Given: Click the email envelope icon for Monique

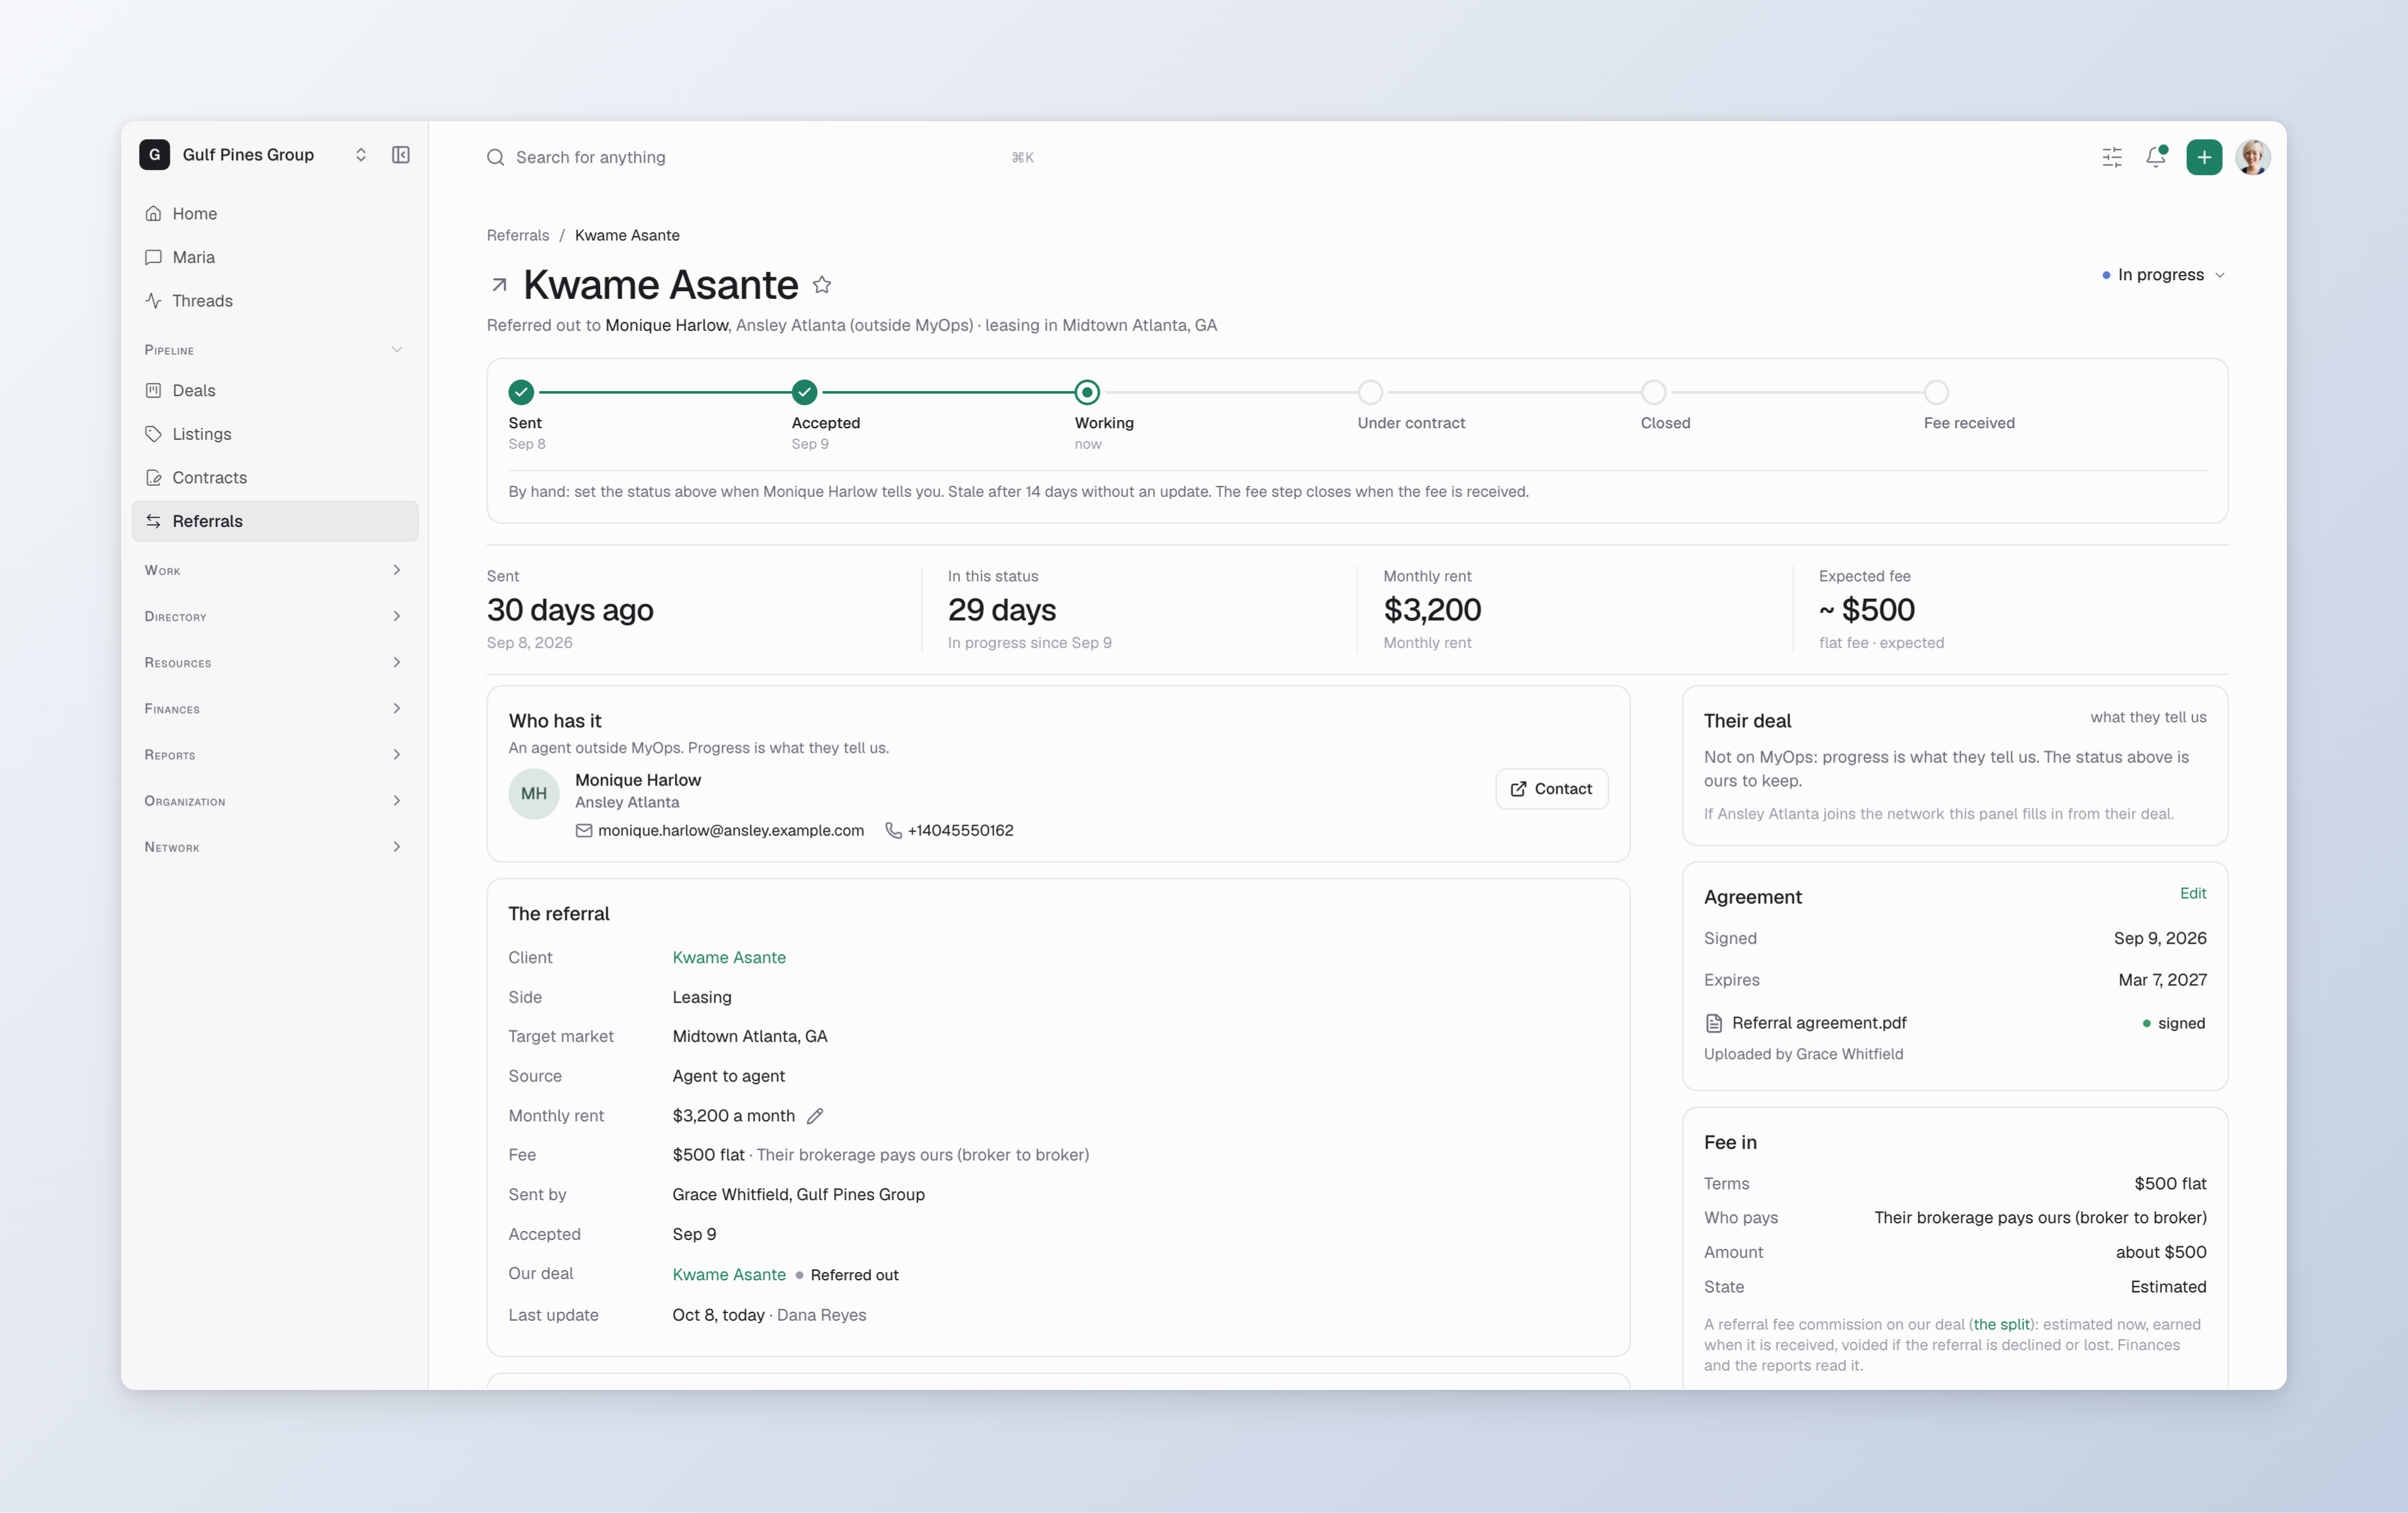Looking at the screenshot, I should pos(584,831).
